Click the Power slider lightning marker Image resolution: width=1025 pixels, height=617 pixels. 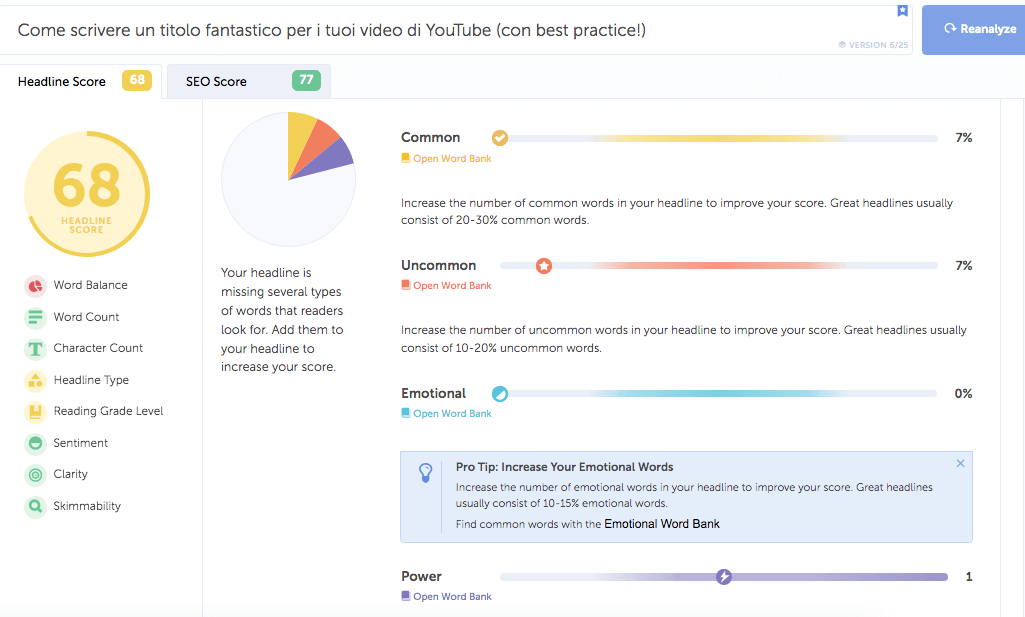[x=724, y=577]
